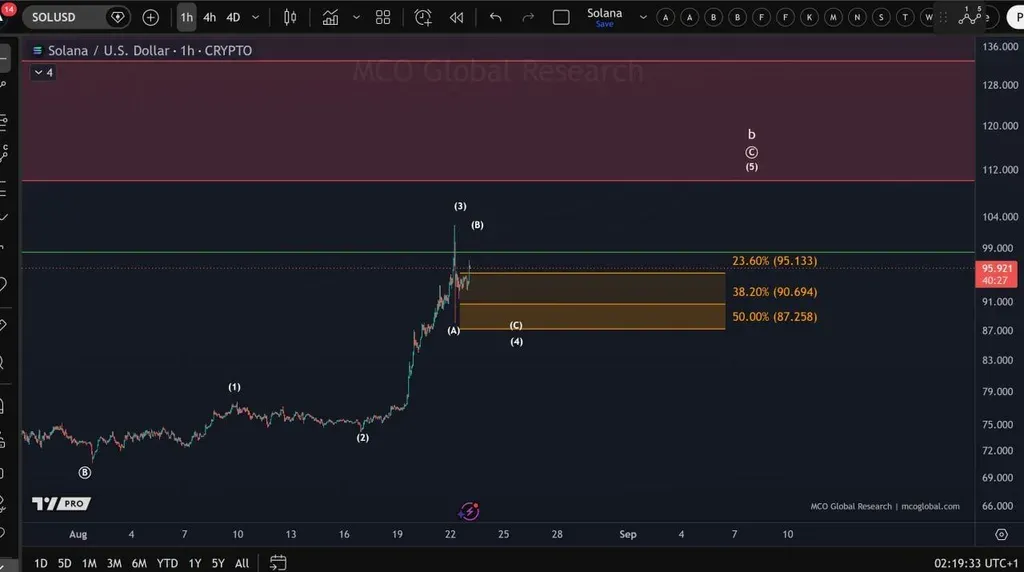
Task: Select the 1h timeframe
Action: 187,18
